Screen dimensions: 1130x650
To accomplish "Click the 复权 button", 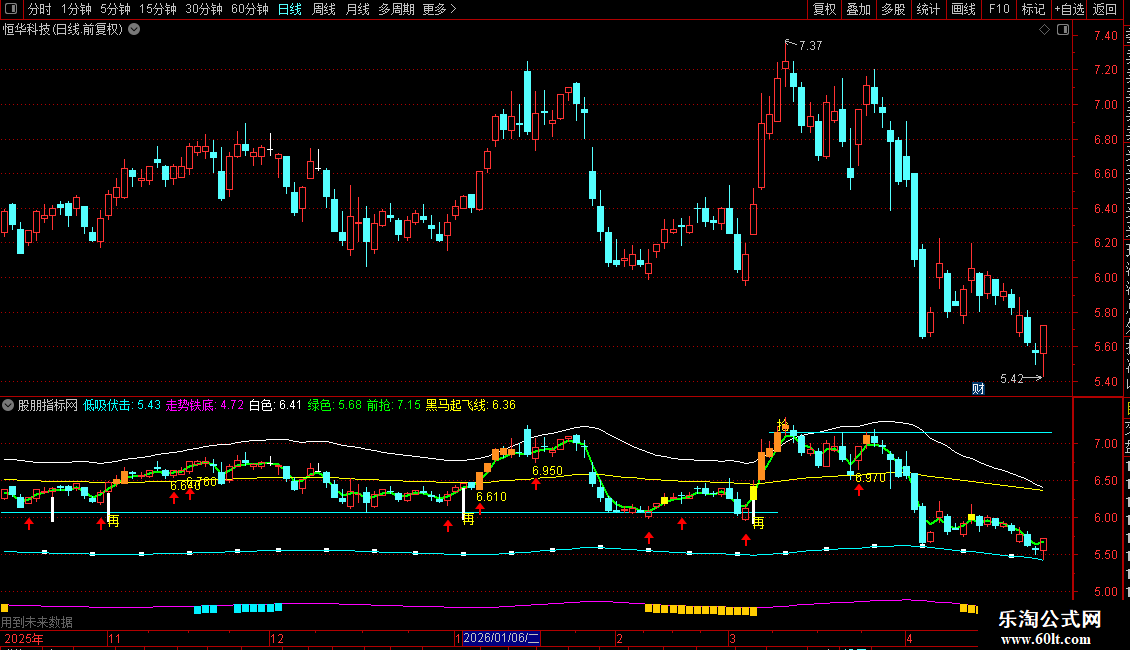I will point(824,9).
